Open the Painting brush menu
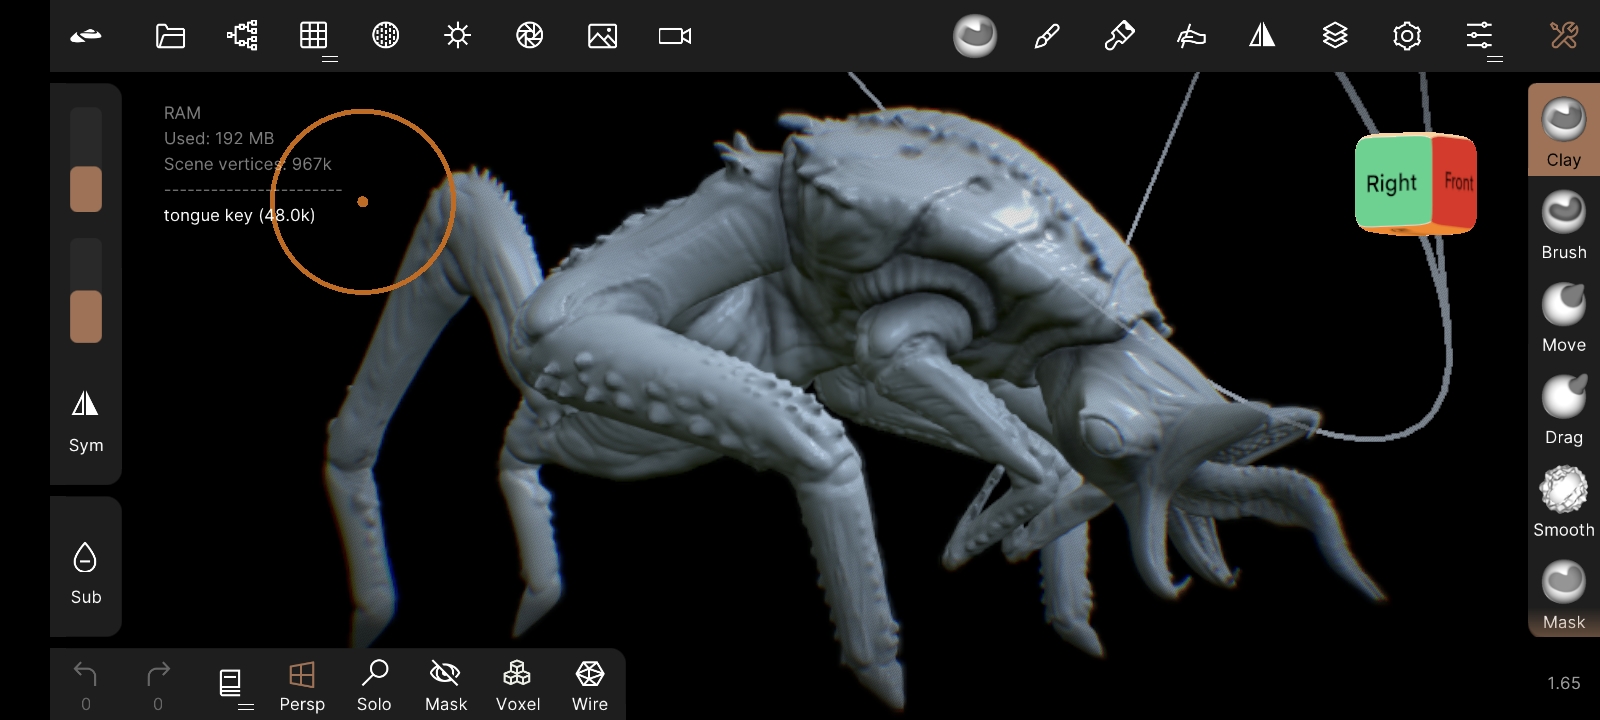The image size is (1600, 720). [1119, 36]
